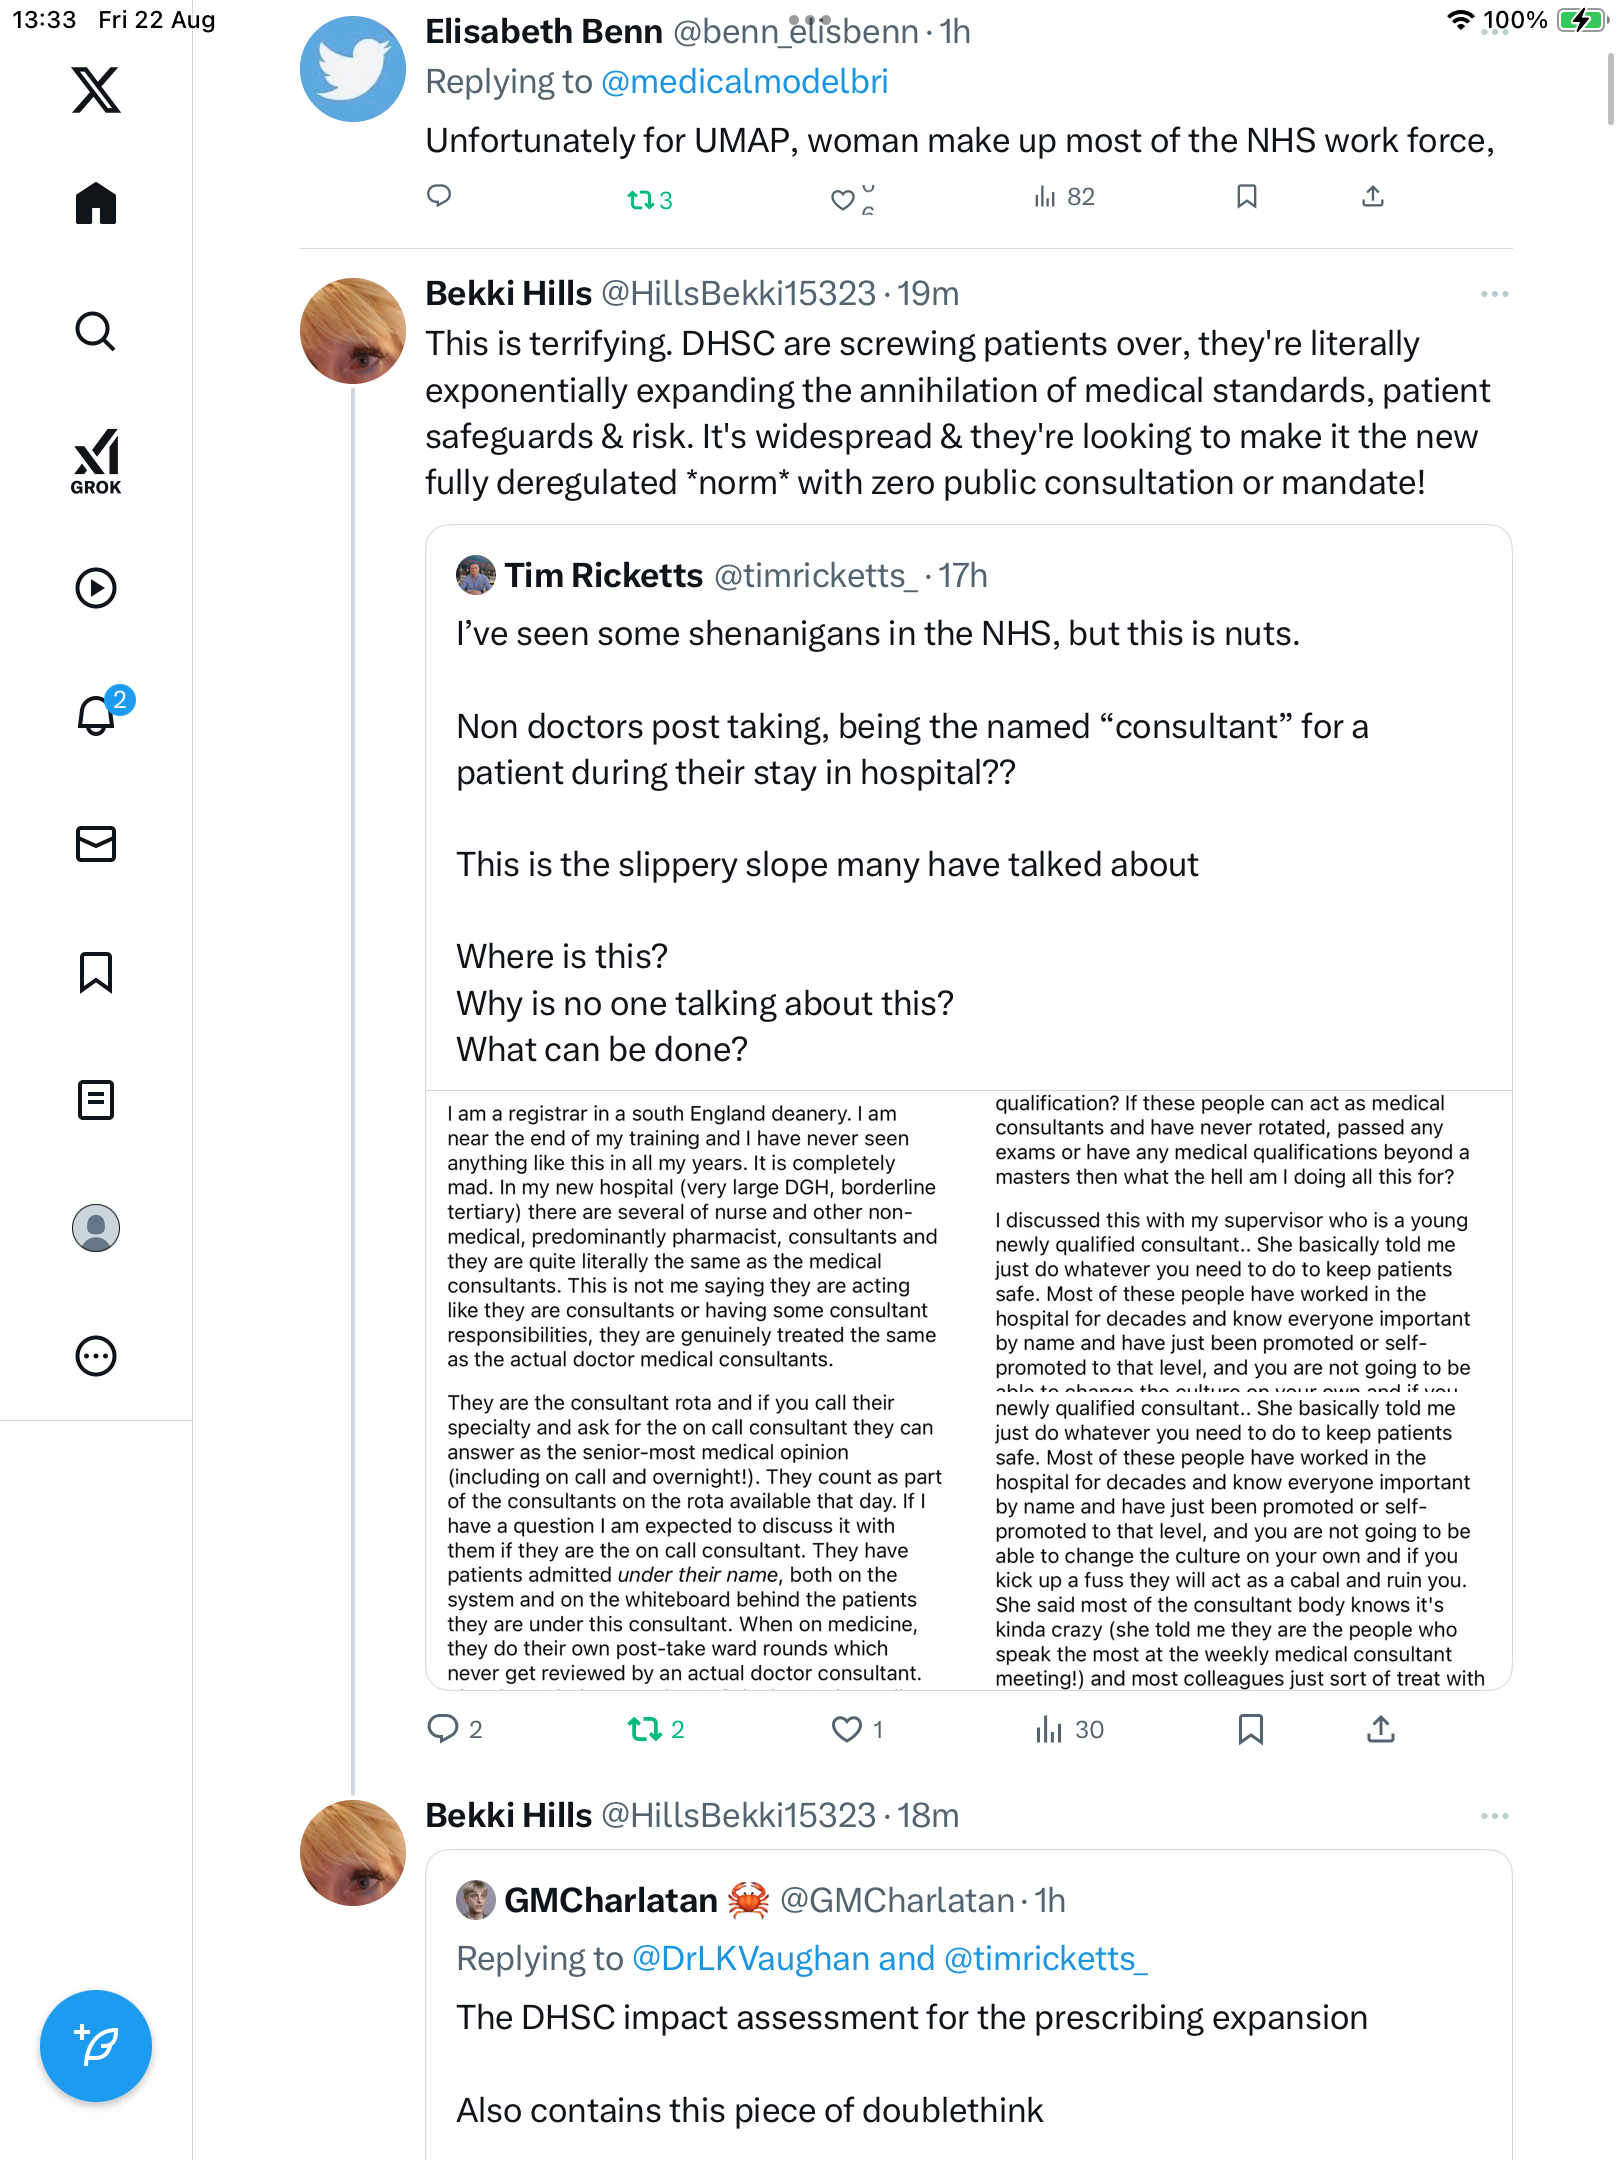The height and width of the screenshot is (2160, 1620).
Task: Open the video tab icon
Action: point(96,588)
